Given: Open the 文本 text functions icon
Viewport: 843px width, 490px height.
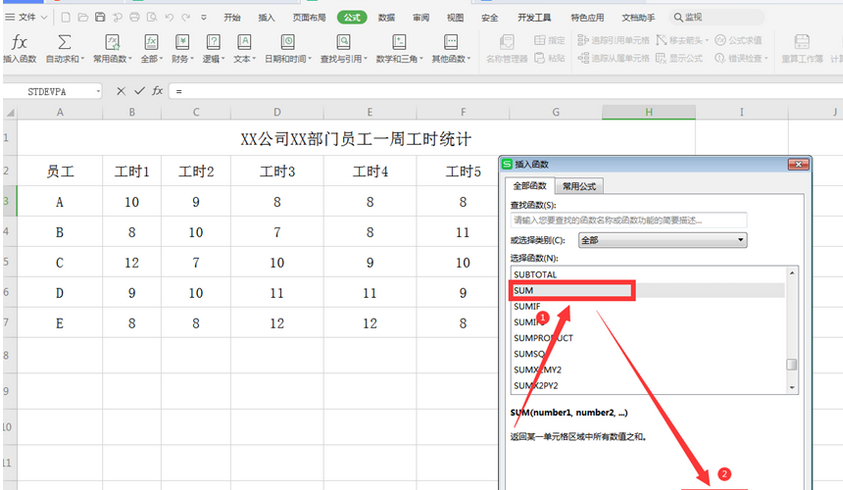Looking at the screenshot, I should [244, 42].
